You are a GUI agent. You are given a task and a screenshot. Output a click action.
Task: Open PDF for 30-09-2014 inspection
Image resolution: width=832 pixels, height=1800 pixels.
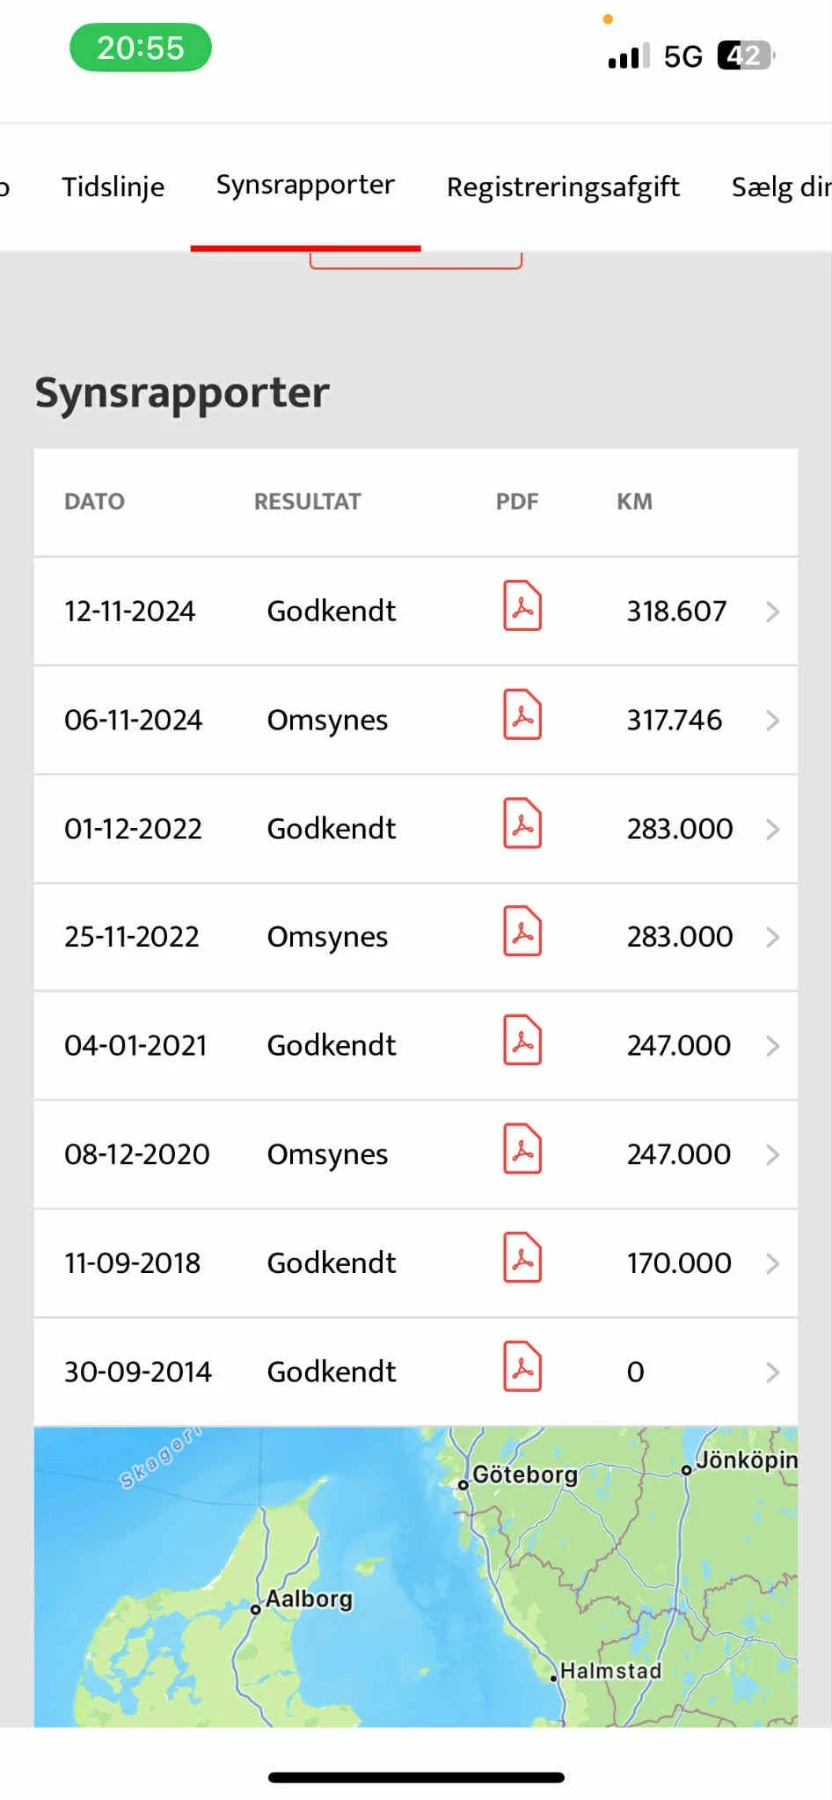(522, 1367)
